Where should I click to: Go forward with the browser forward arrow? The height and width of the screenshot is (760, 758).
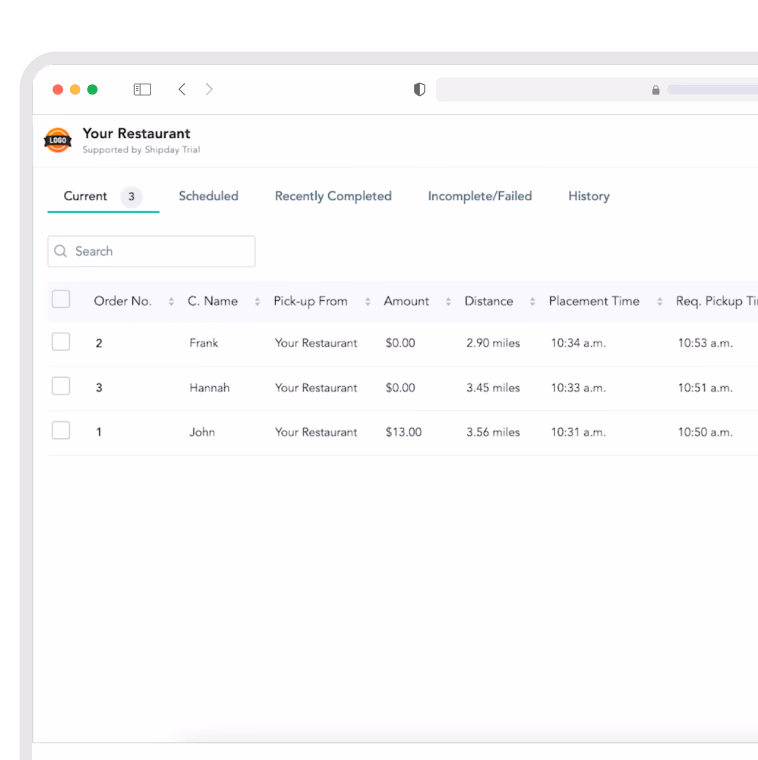click(x=209, y=89)
